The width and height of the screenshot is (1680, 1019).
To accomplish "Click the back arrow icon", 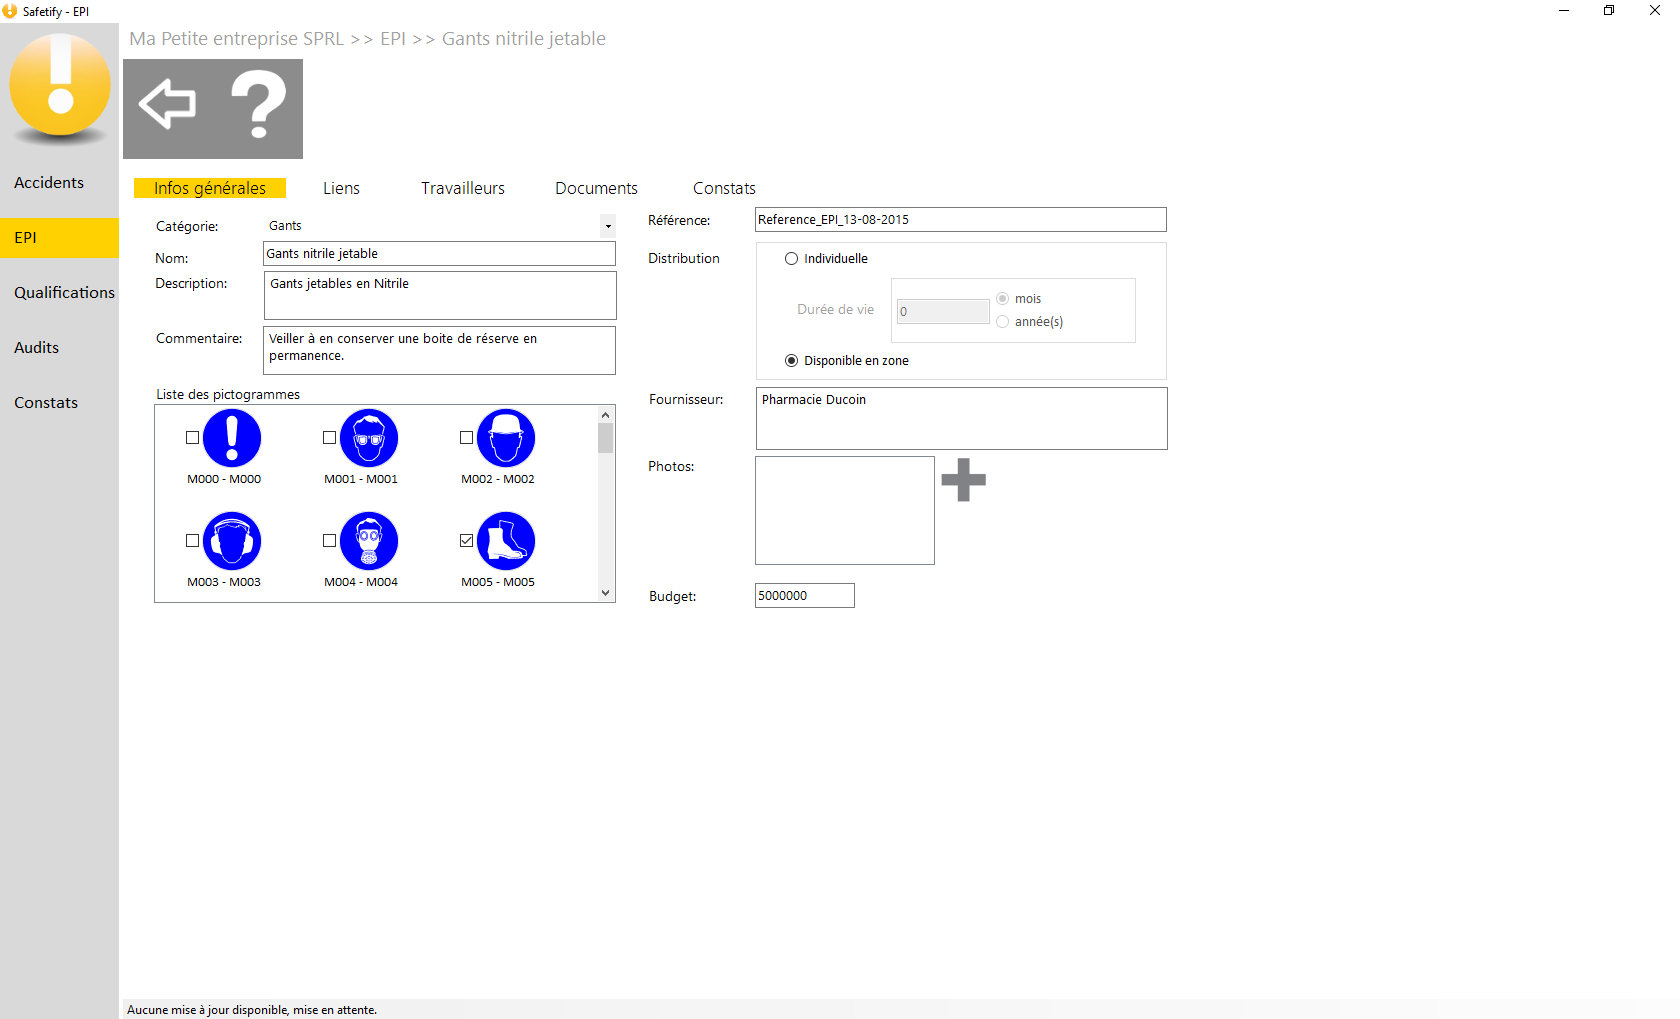I will (167, 104).
